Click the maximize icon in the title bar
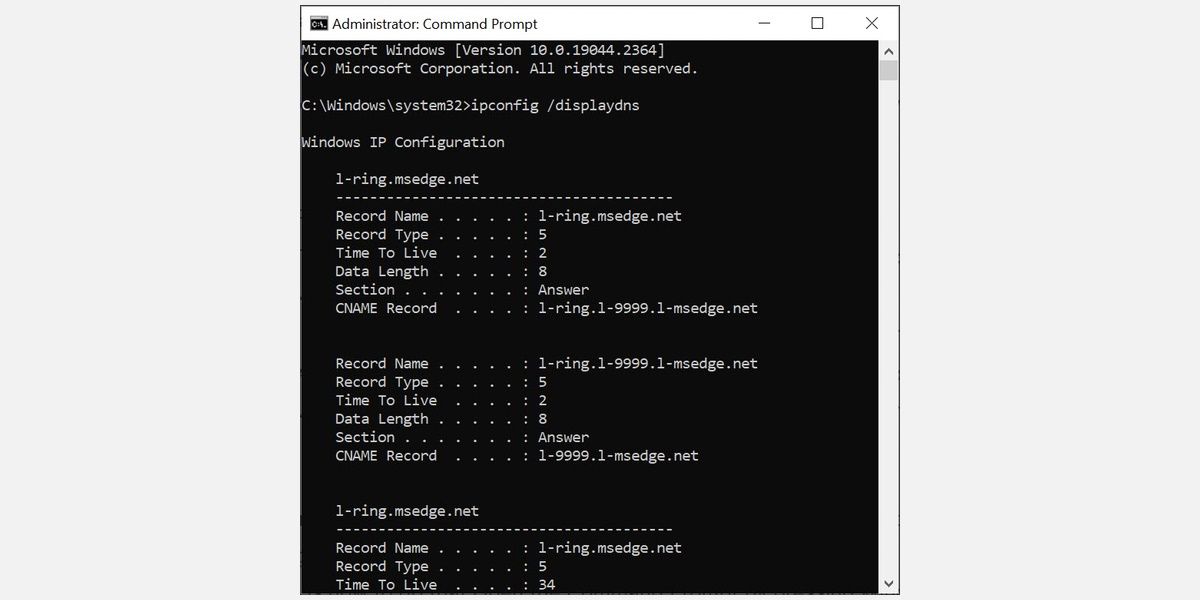Screen dimensions: 1200x600 pyautogui.click(x=817, y=22)
